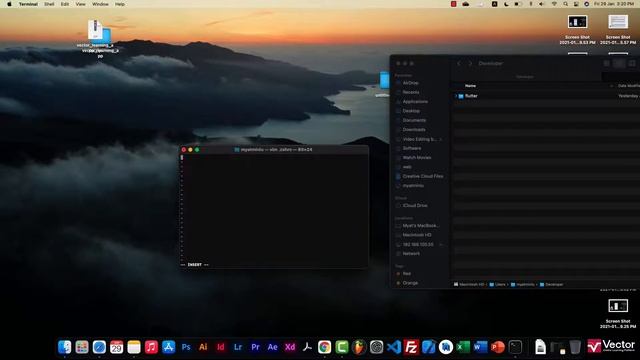Viewport: 640px width, 360px height.
Task: Open Adobe XD from the Dock
Action: [290, 347]
